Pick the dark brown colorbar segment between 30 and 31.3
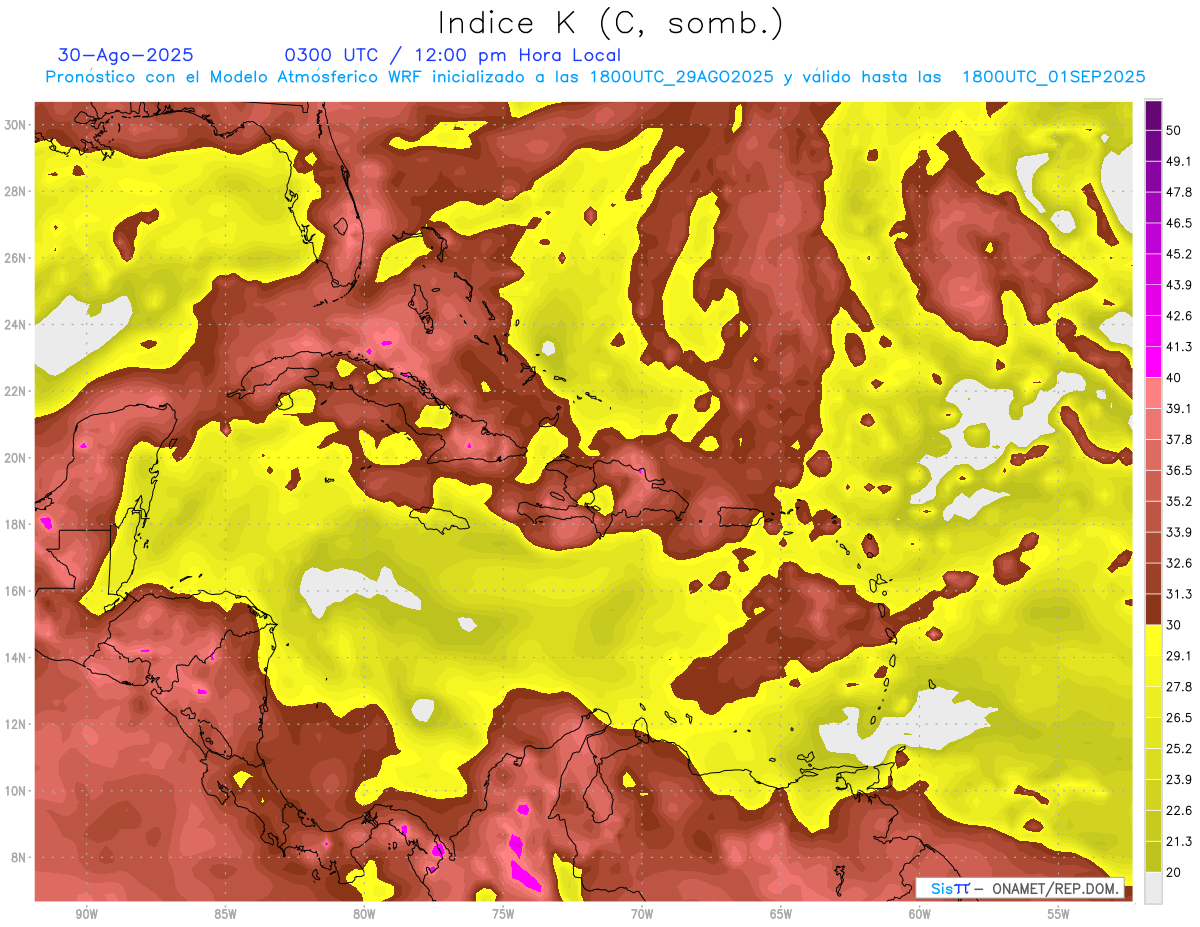The height and width of the screenshot is (927, 1200). tap(1153, 610)
